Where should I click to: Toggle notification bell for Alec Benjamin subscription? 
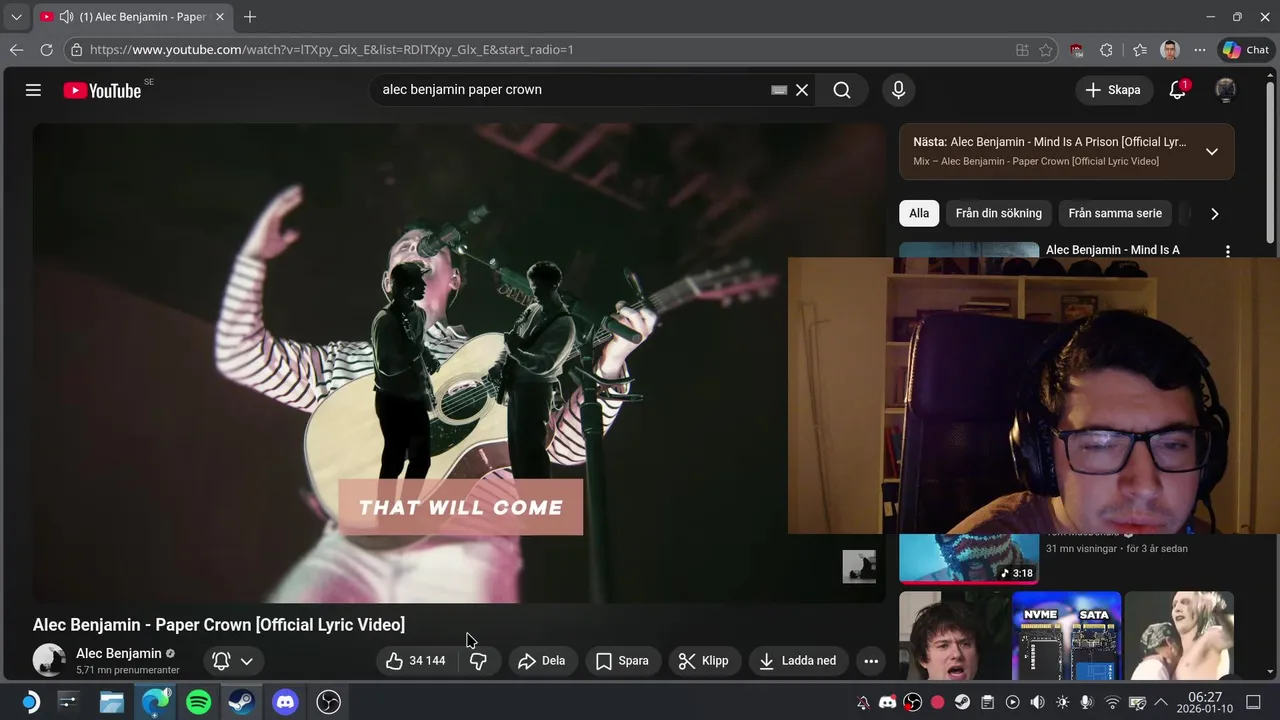(x=222, y=661)
